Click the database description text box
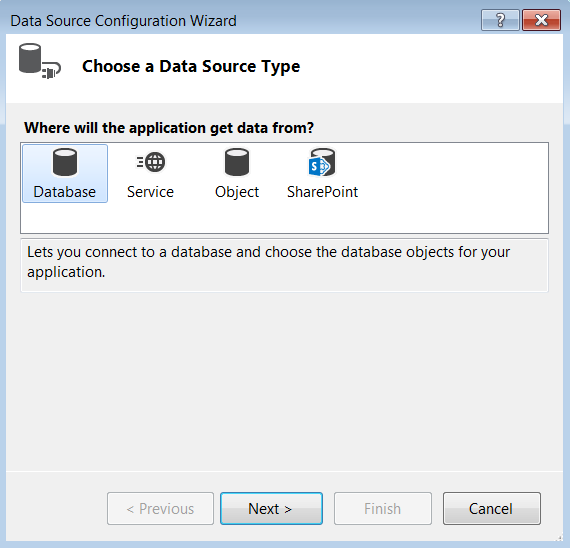Viewport: 570px width, 548px height. click(x=284, y=265)
